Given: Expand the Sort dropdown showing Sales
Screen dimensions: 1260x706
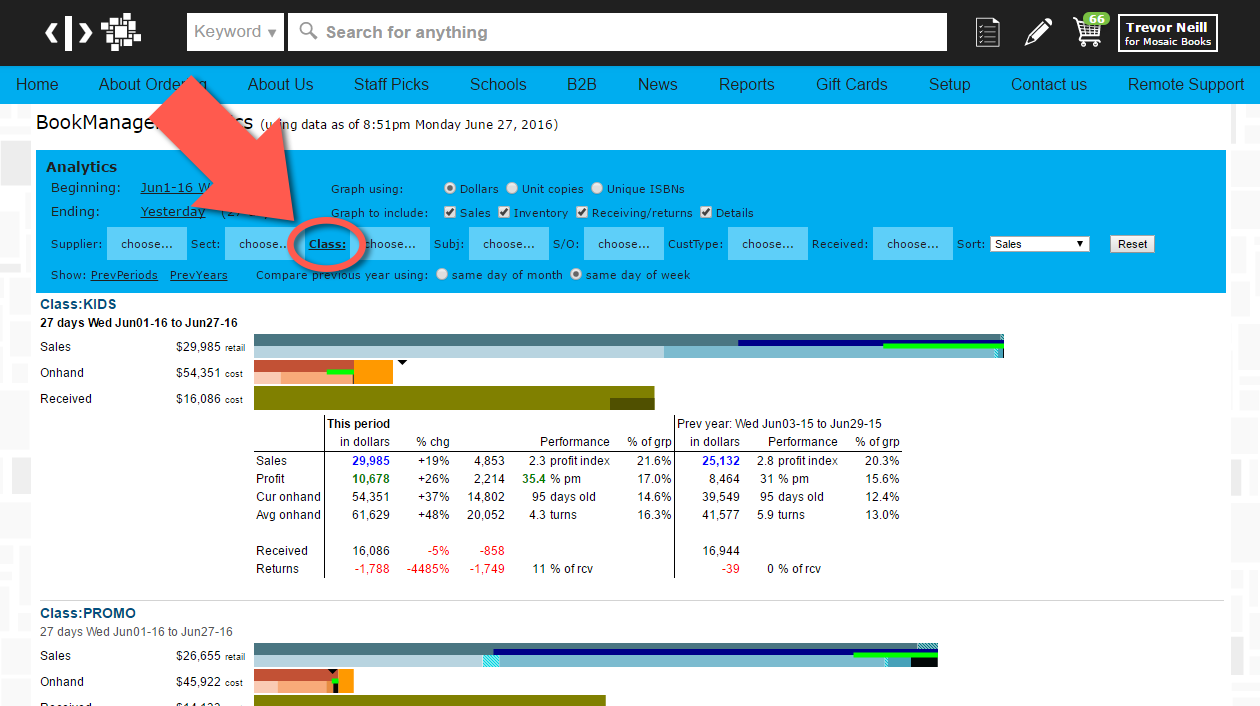Looking at the screenshot, I should point(1039,244).
